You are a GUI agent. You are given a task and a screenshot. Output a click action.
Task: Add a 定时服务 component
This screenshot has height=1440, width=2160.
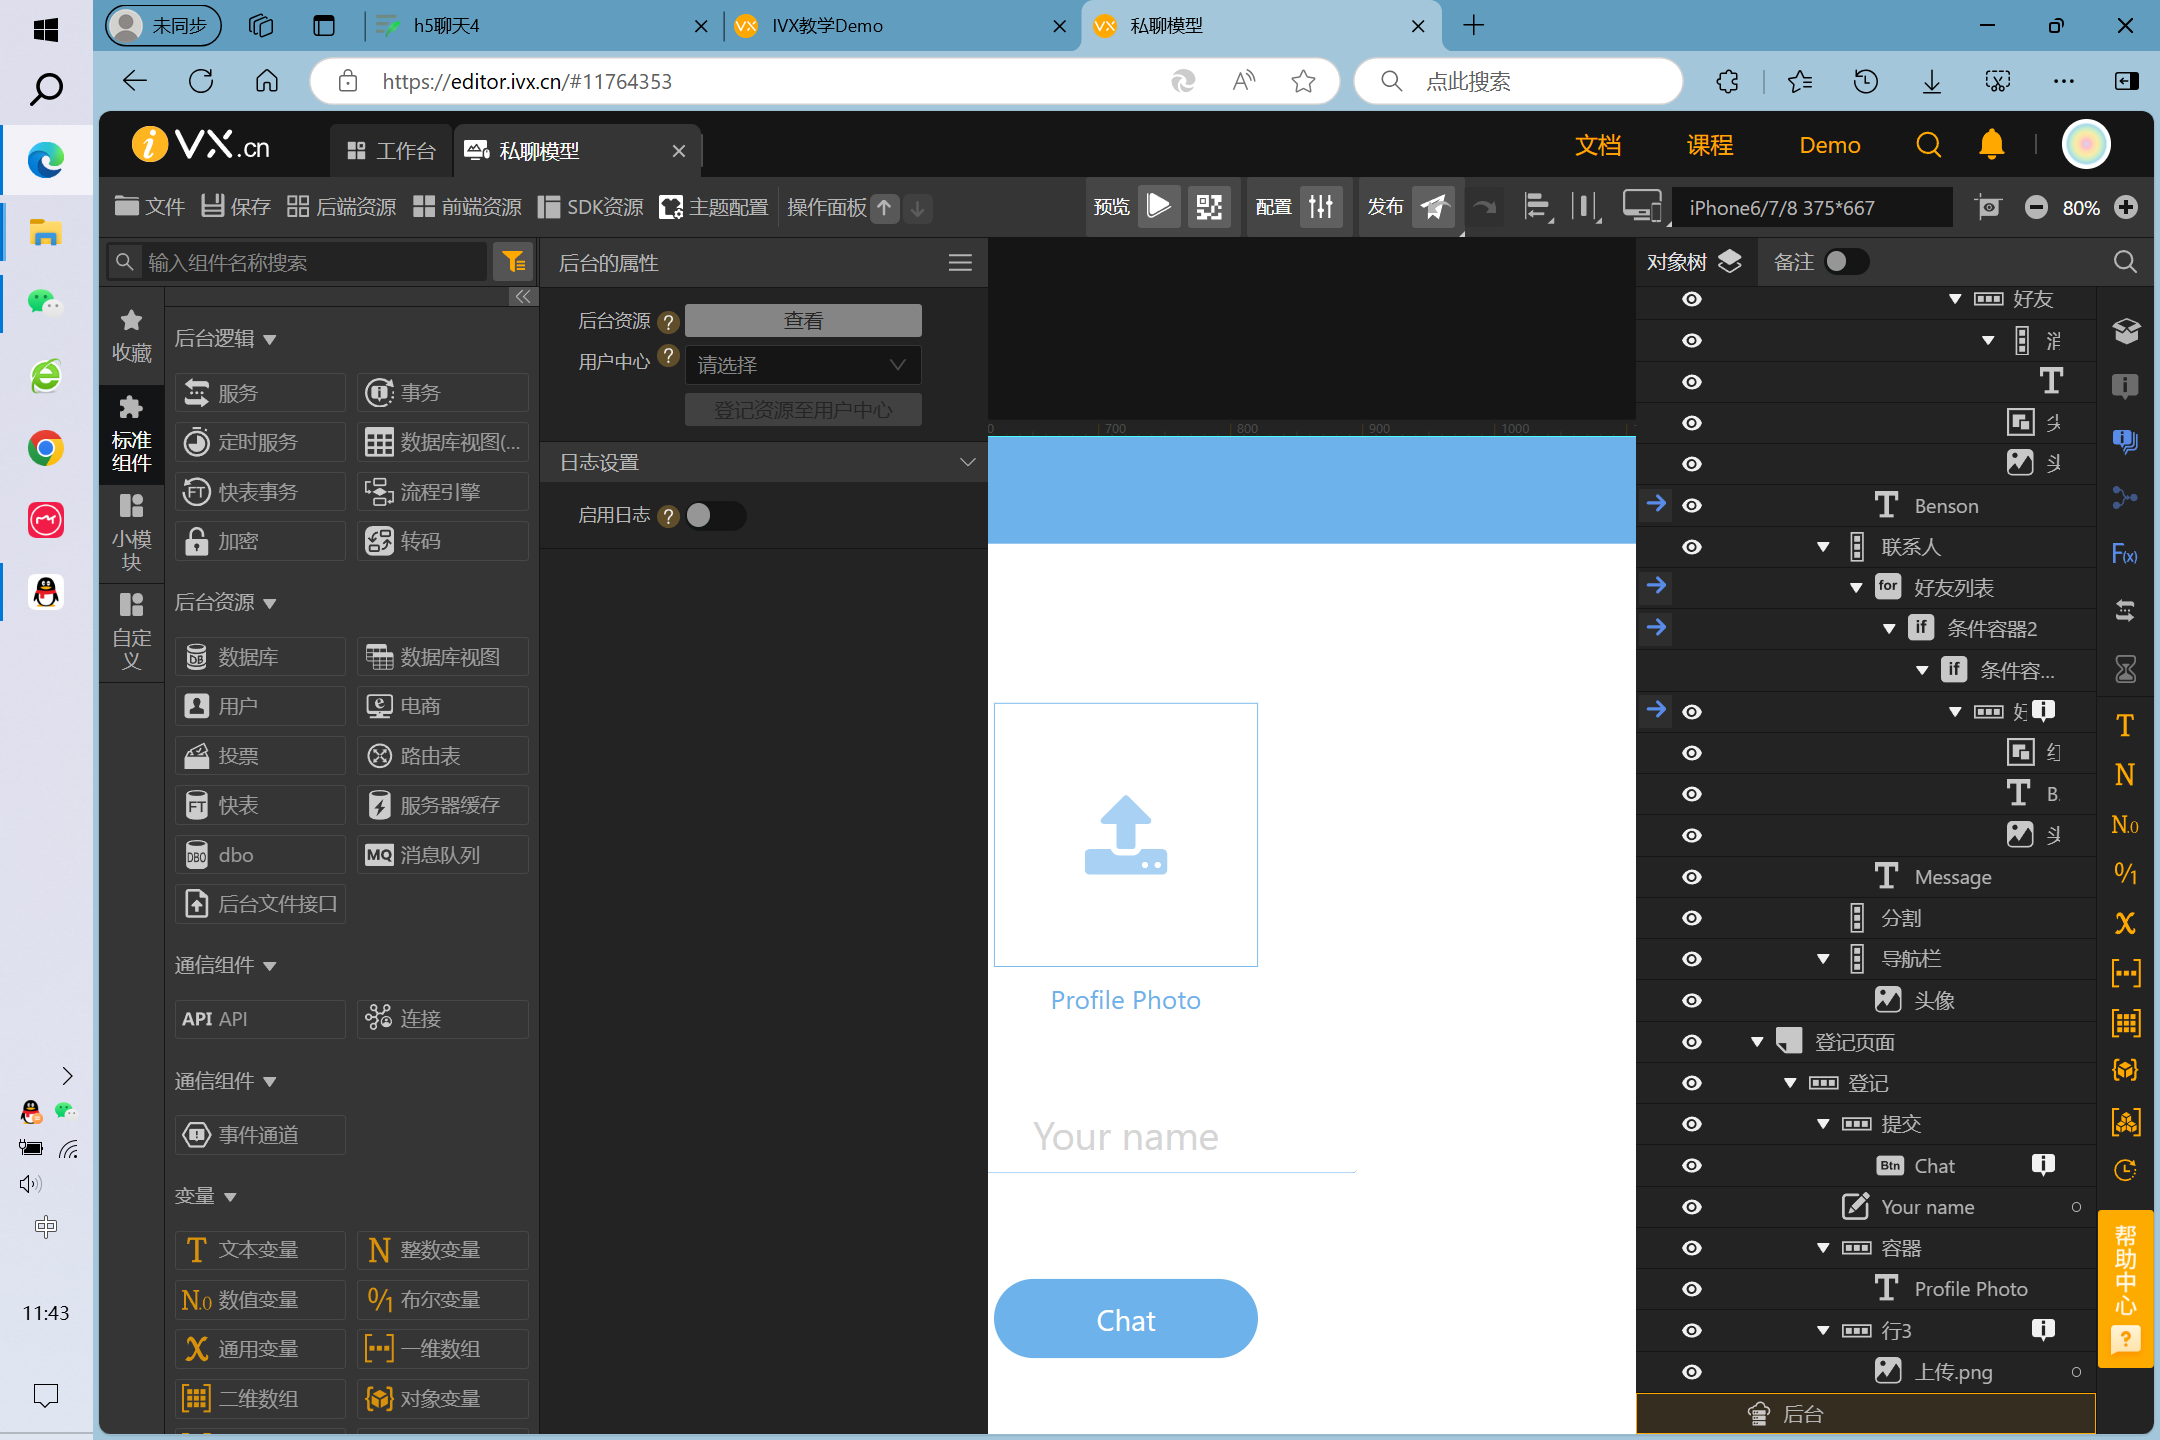(x=260, y=442)
